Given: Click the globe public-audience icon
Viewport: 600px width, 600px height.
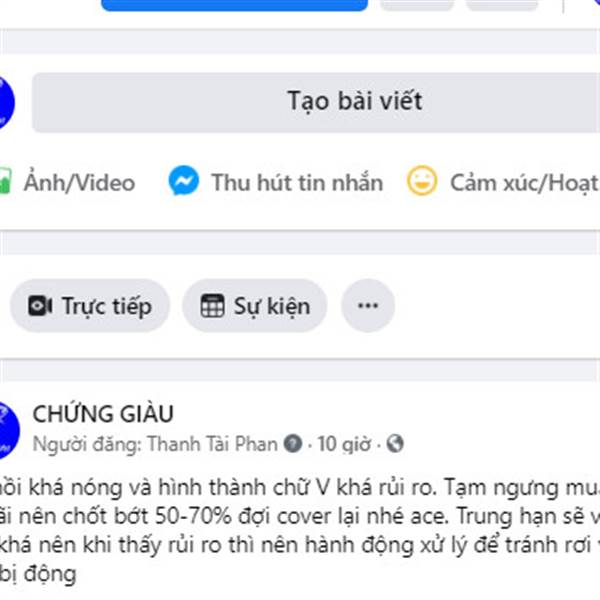Looking at the screenshot, I should coord(395,444).
